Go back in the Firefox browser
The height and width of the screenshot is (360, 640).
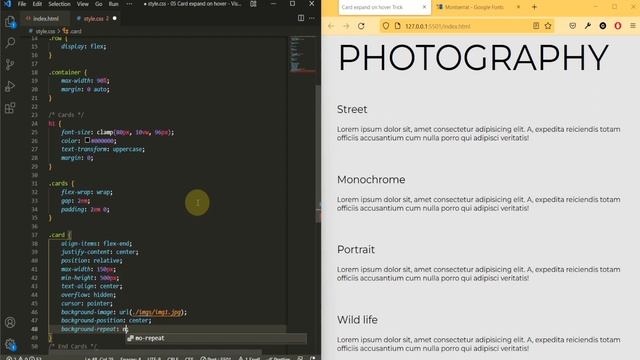click(331, 26)
